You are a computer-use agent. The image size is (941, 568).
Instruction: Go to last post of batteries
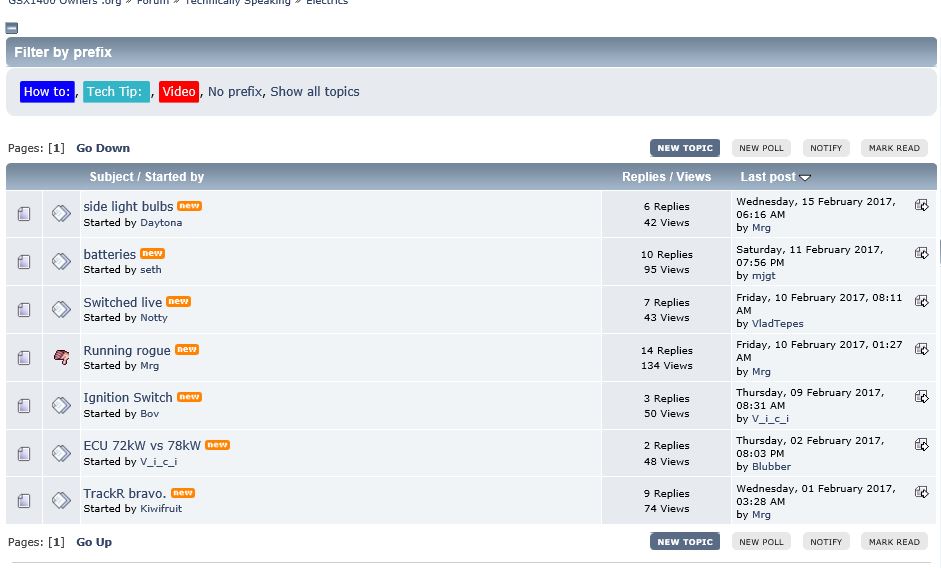(x=922, y=253)
